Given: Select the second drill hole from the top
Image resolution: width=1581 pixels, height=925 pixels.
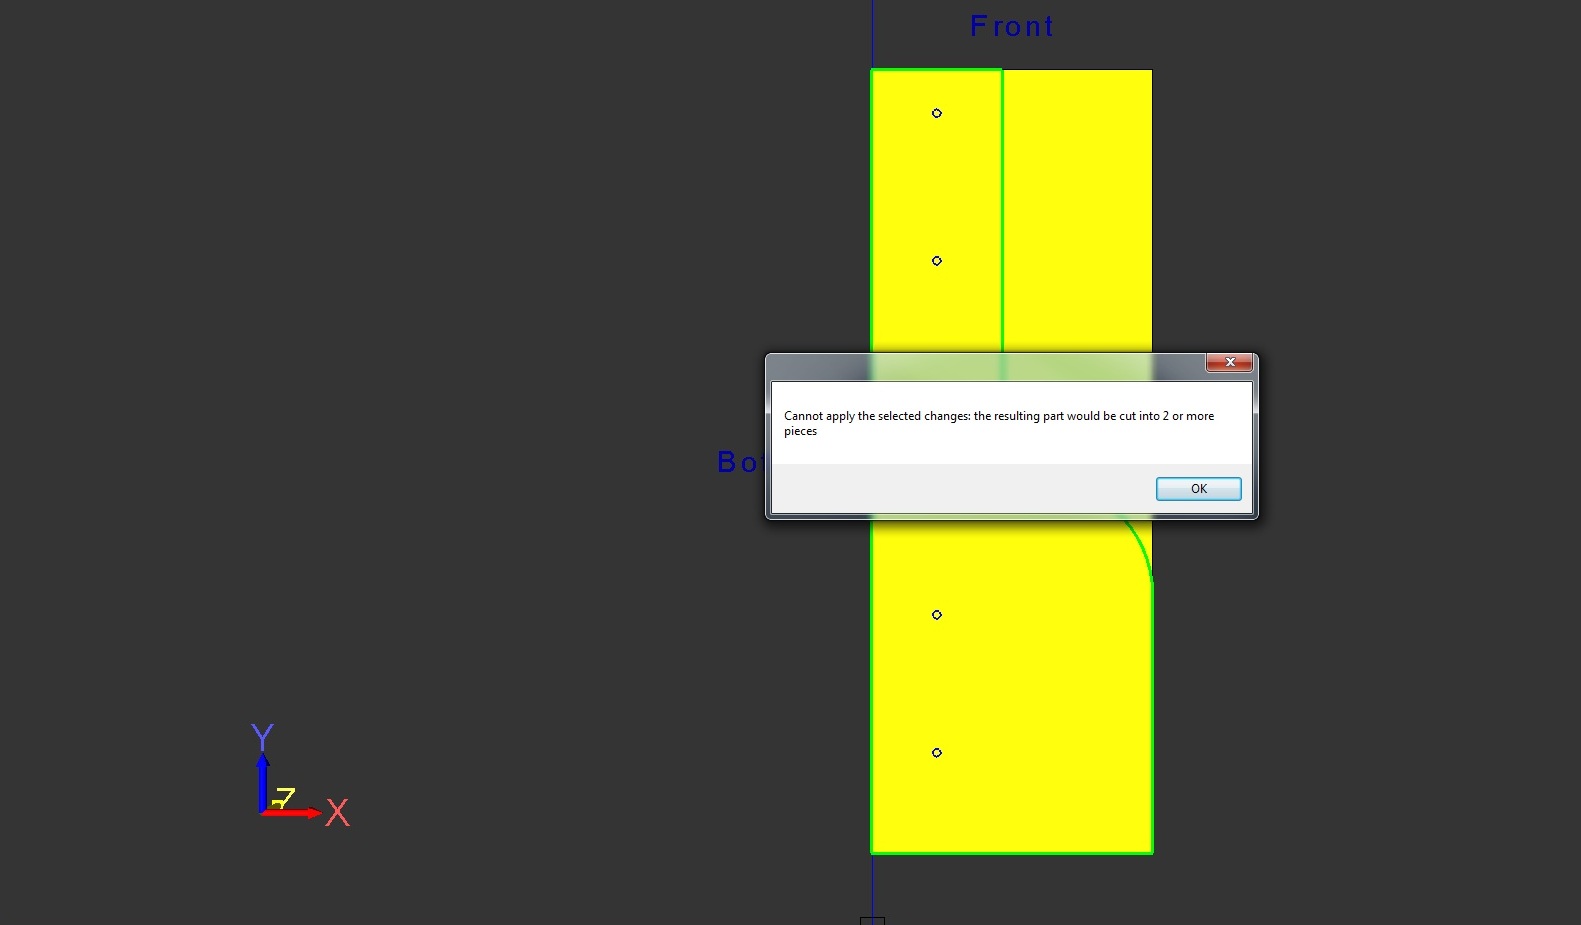Looking at the screenshot, I should pyautogui.click(x=937, y=261).
